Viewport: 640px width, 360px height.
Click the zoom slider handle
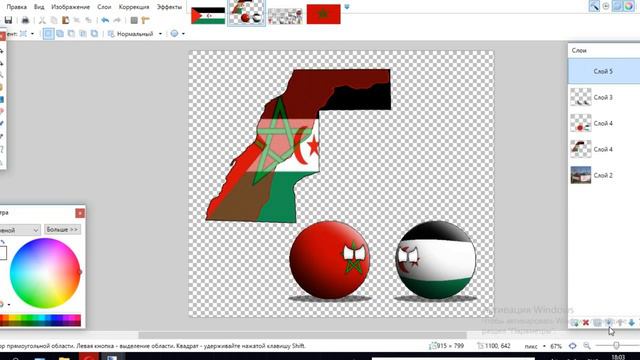[x=616, y=346]
